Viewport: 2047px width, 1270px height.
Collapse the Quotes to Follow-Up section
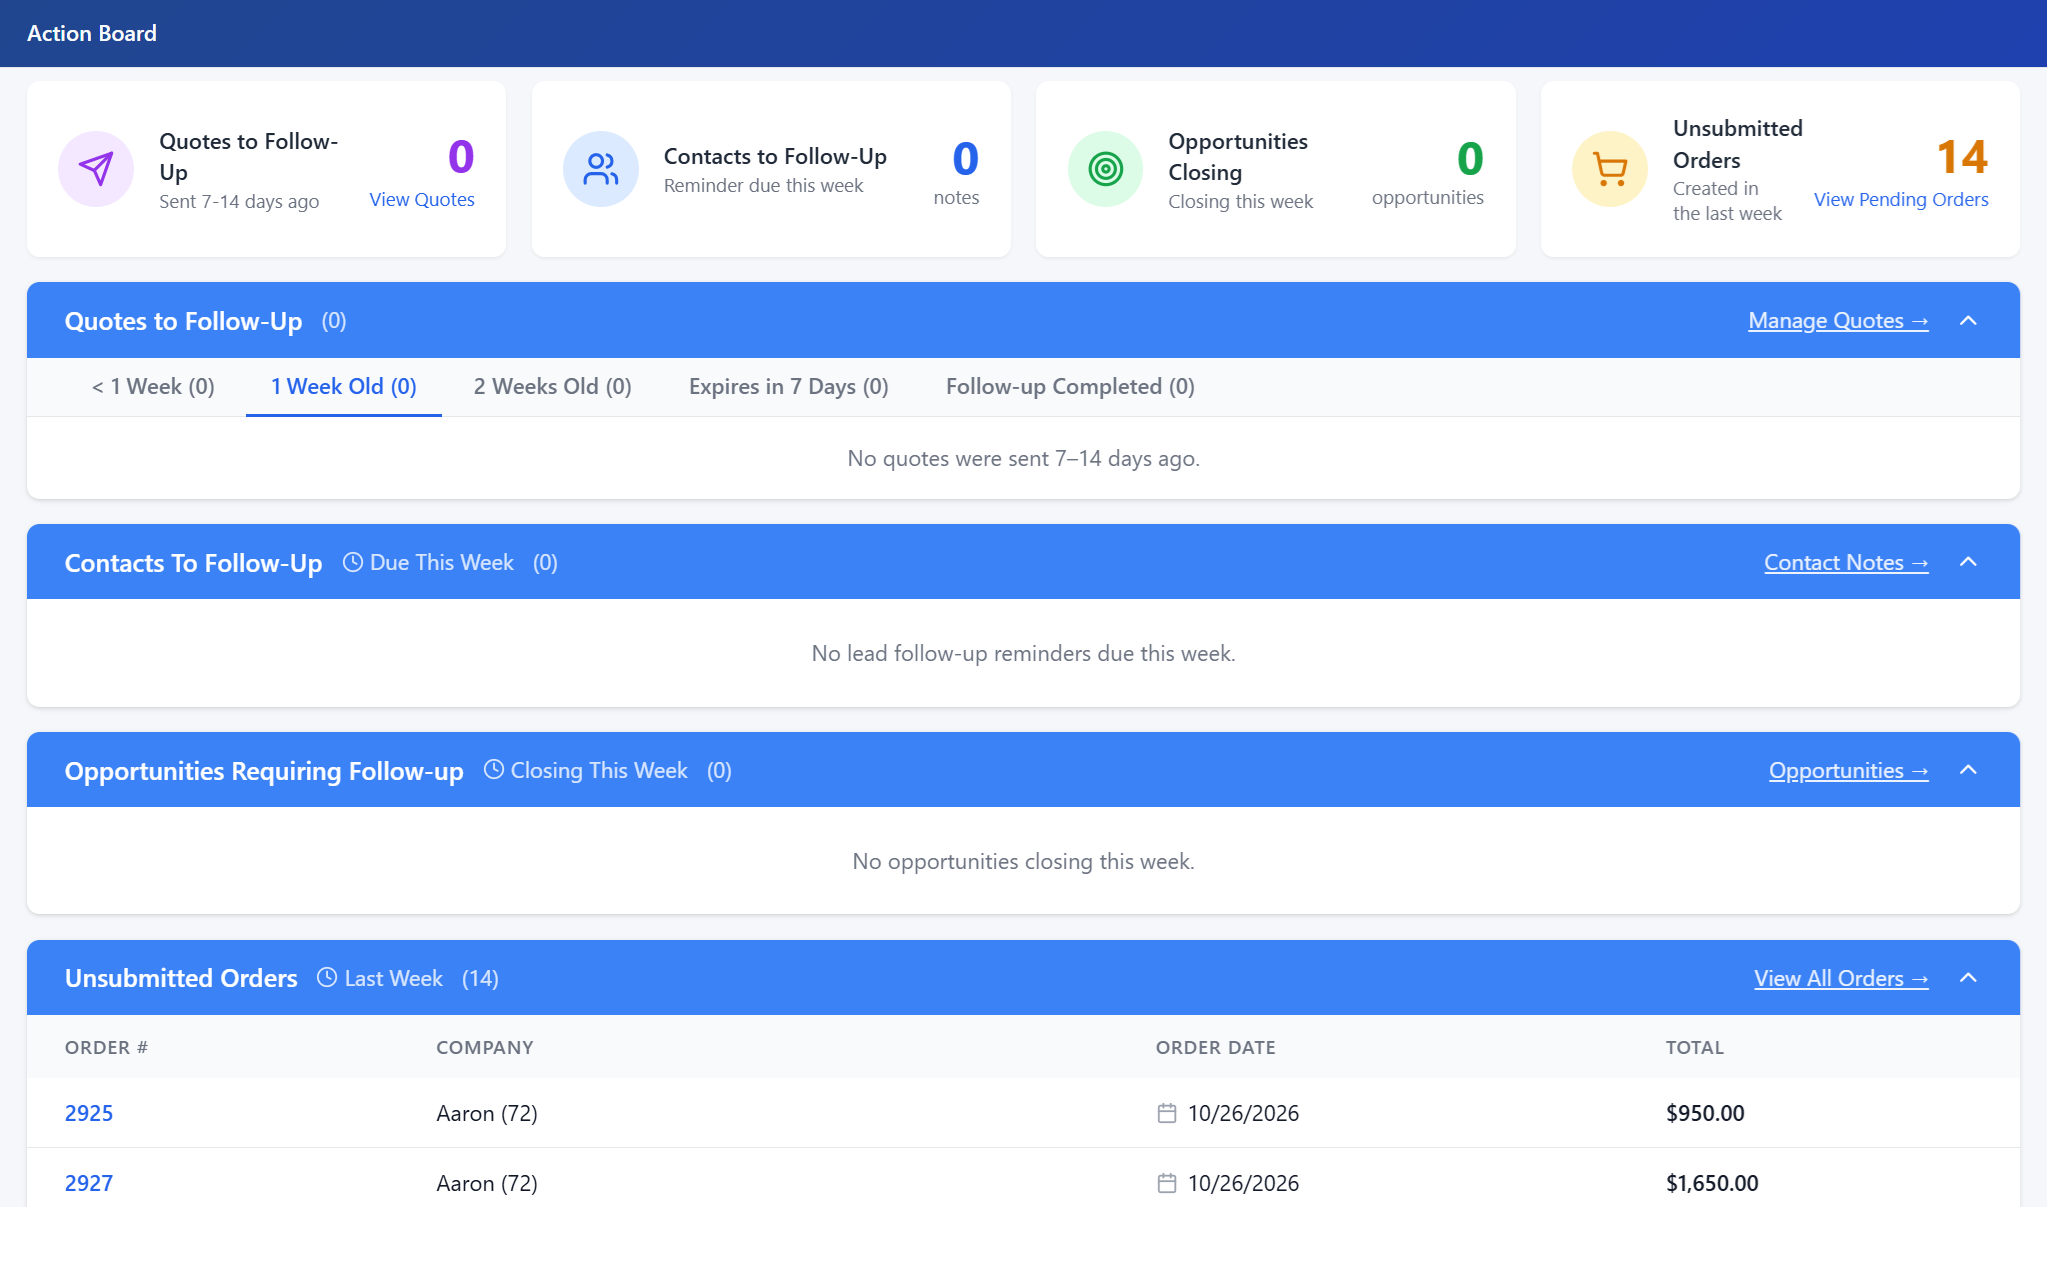(1968, 320)
